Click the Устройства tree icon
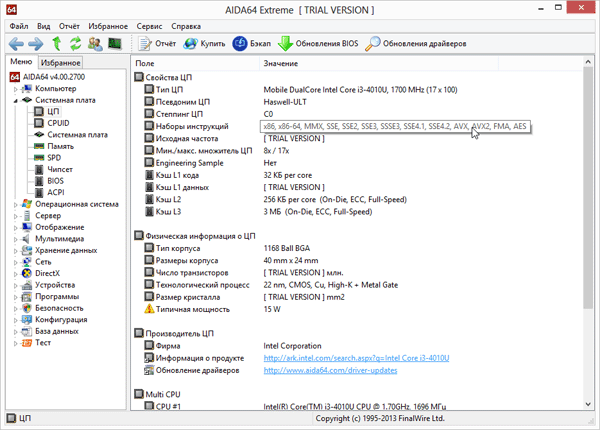This screenshot has width=600, height=430. pos(27,285)
